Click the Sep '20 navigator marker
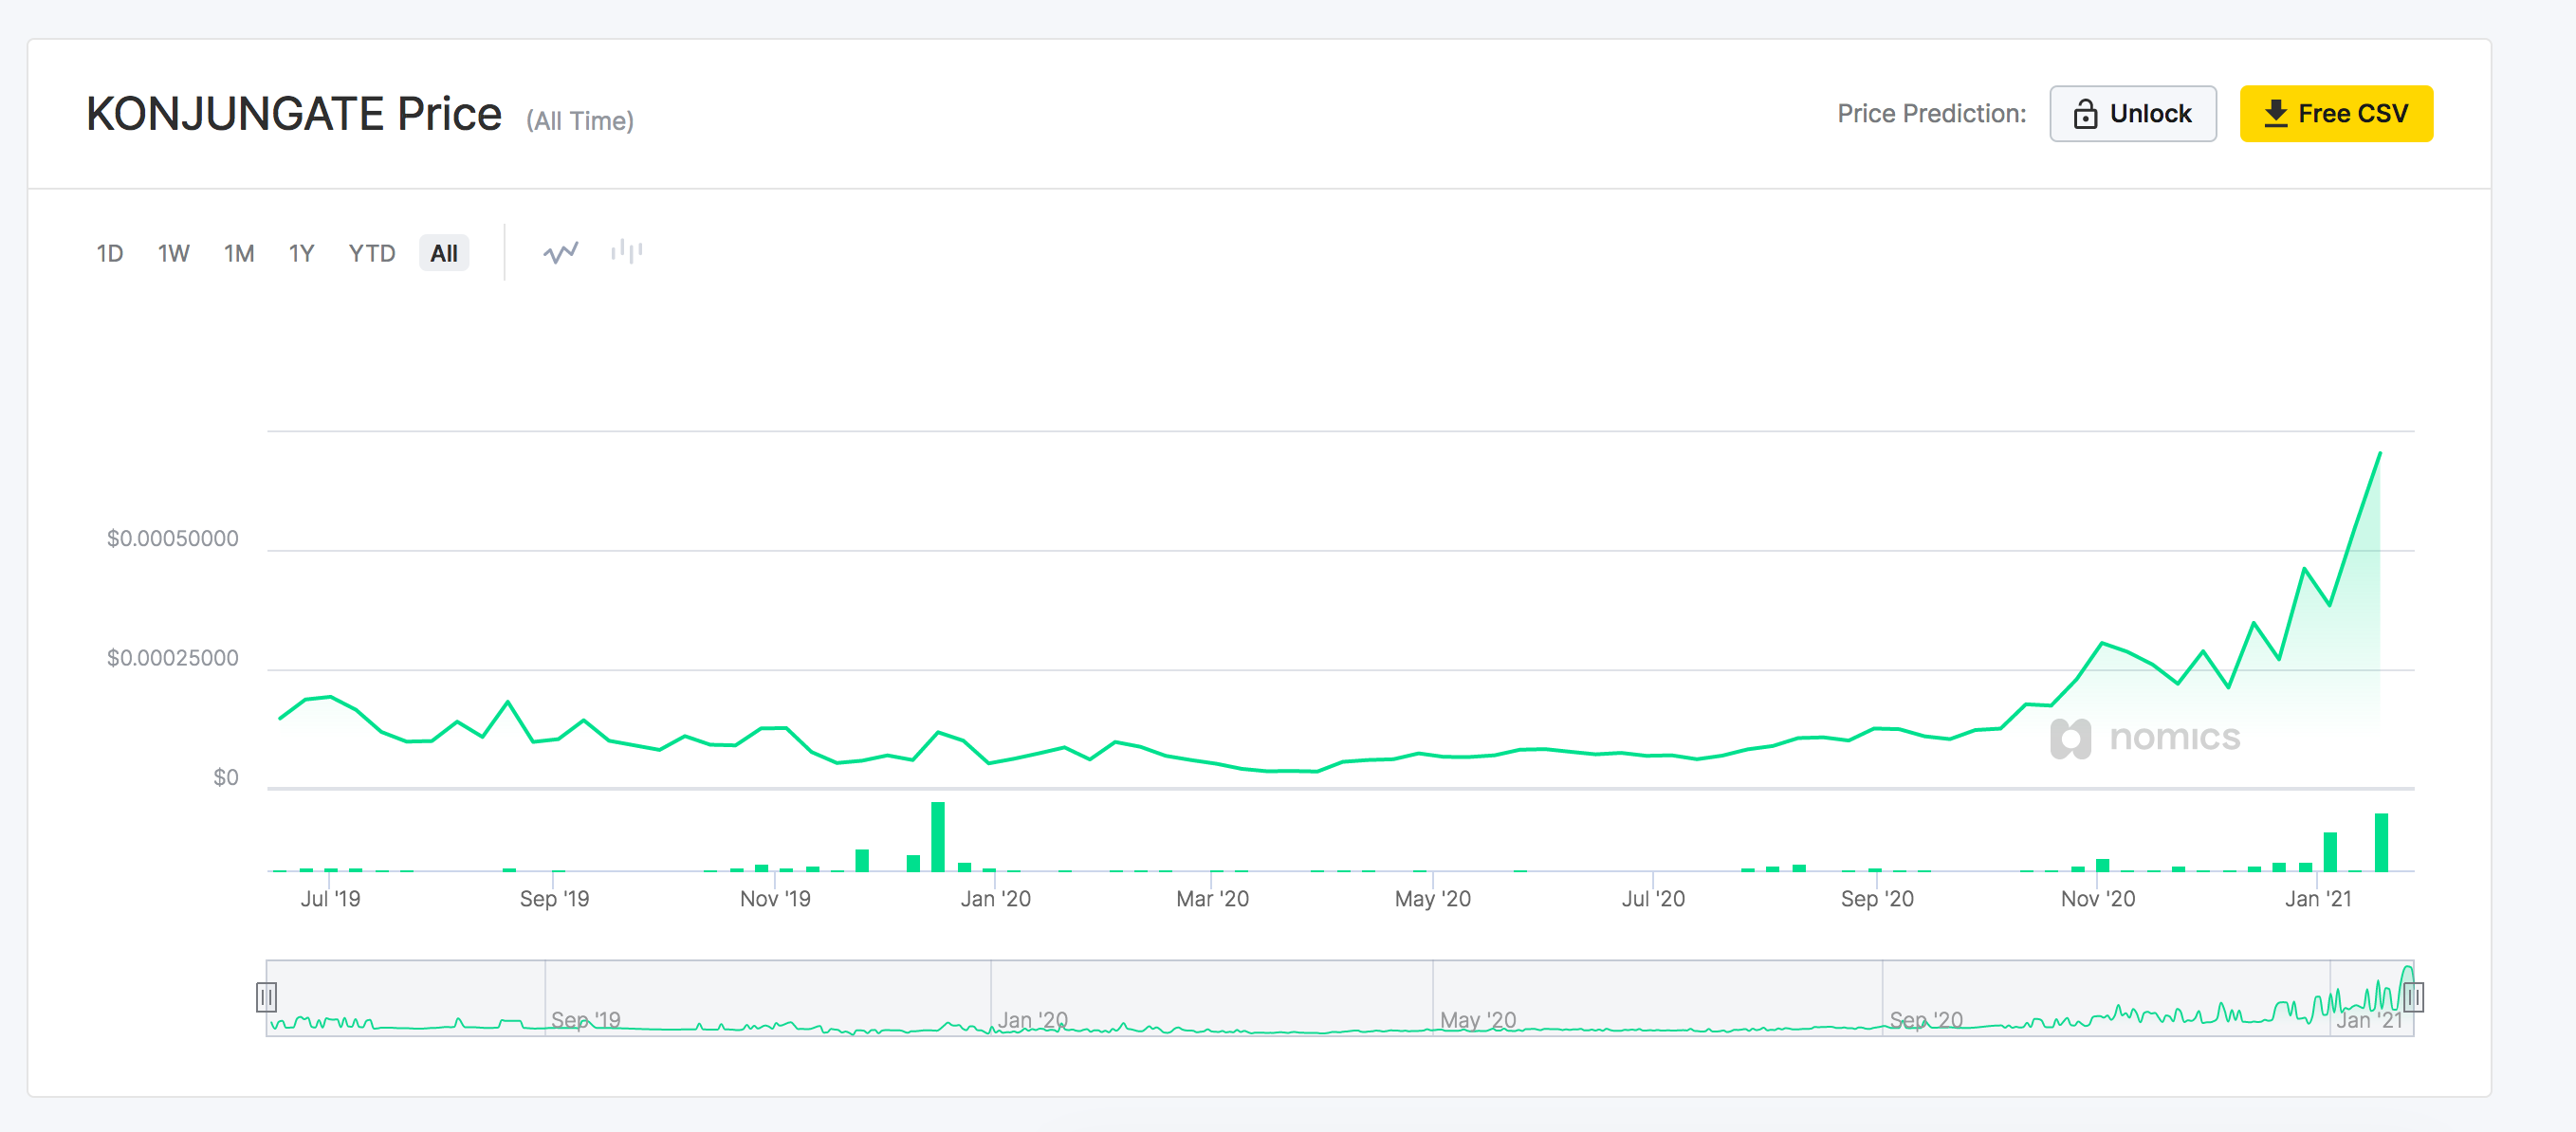 pos(1926,1020)
